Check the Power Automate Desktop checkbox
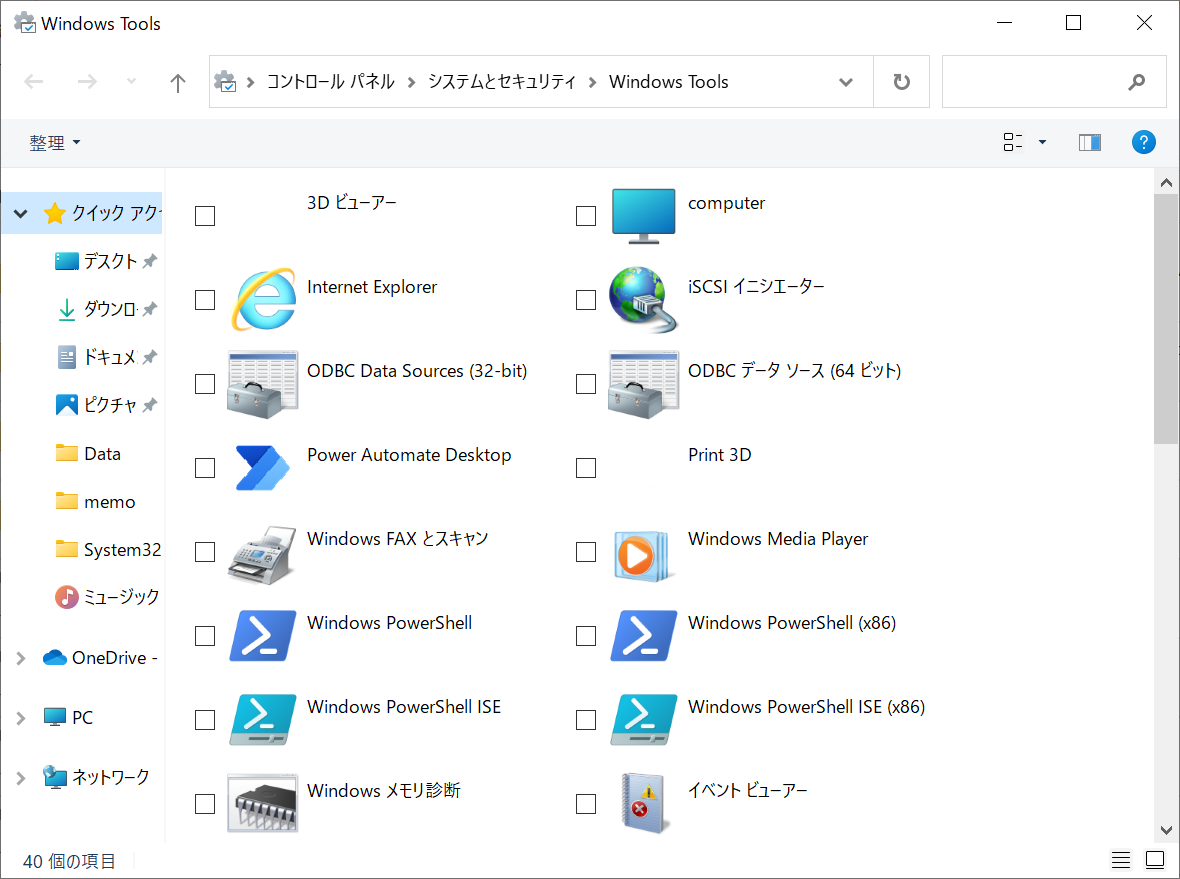 click(x=205, y=468)
